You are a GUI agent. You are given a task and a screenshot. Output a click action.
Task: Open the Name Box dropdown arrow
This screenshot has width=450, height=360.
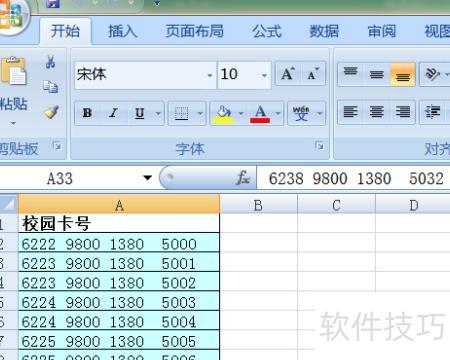click(x=147, y=178)
